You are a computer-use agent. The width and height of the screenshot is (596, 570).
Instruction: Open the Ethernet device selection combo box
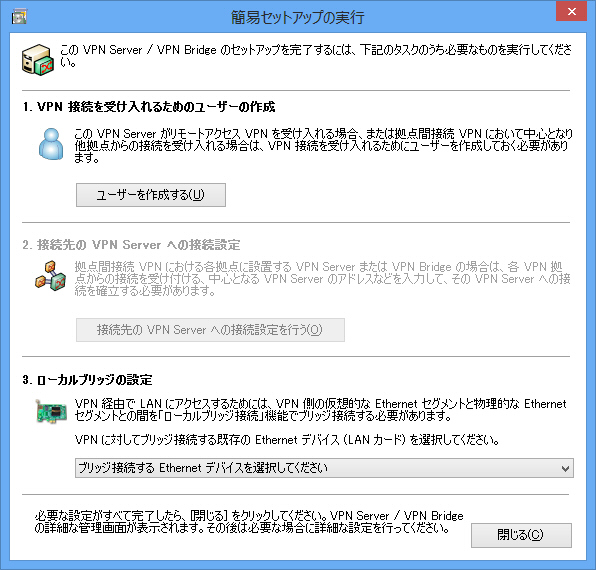(324, 468)
